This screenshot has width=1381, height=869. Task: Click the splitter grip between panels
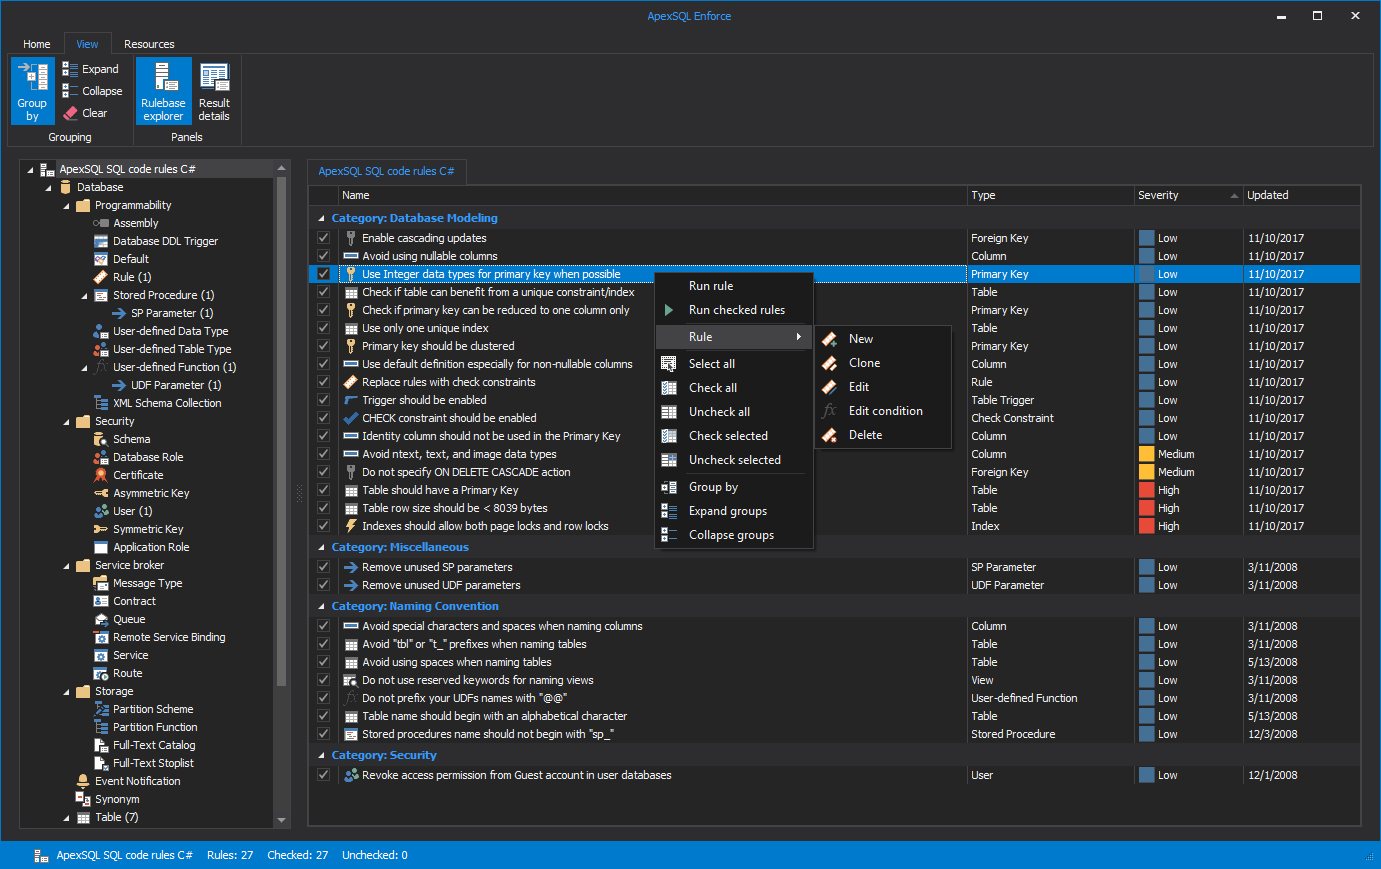tap(298, 493)
